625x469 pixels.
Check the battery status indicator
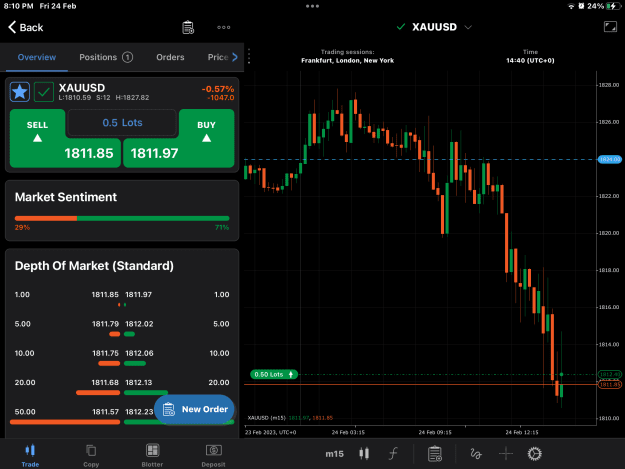(611, 6)
